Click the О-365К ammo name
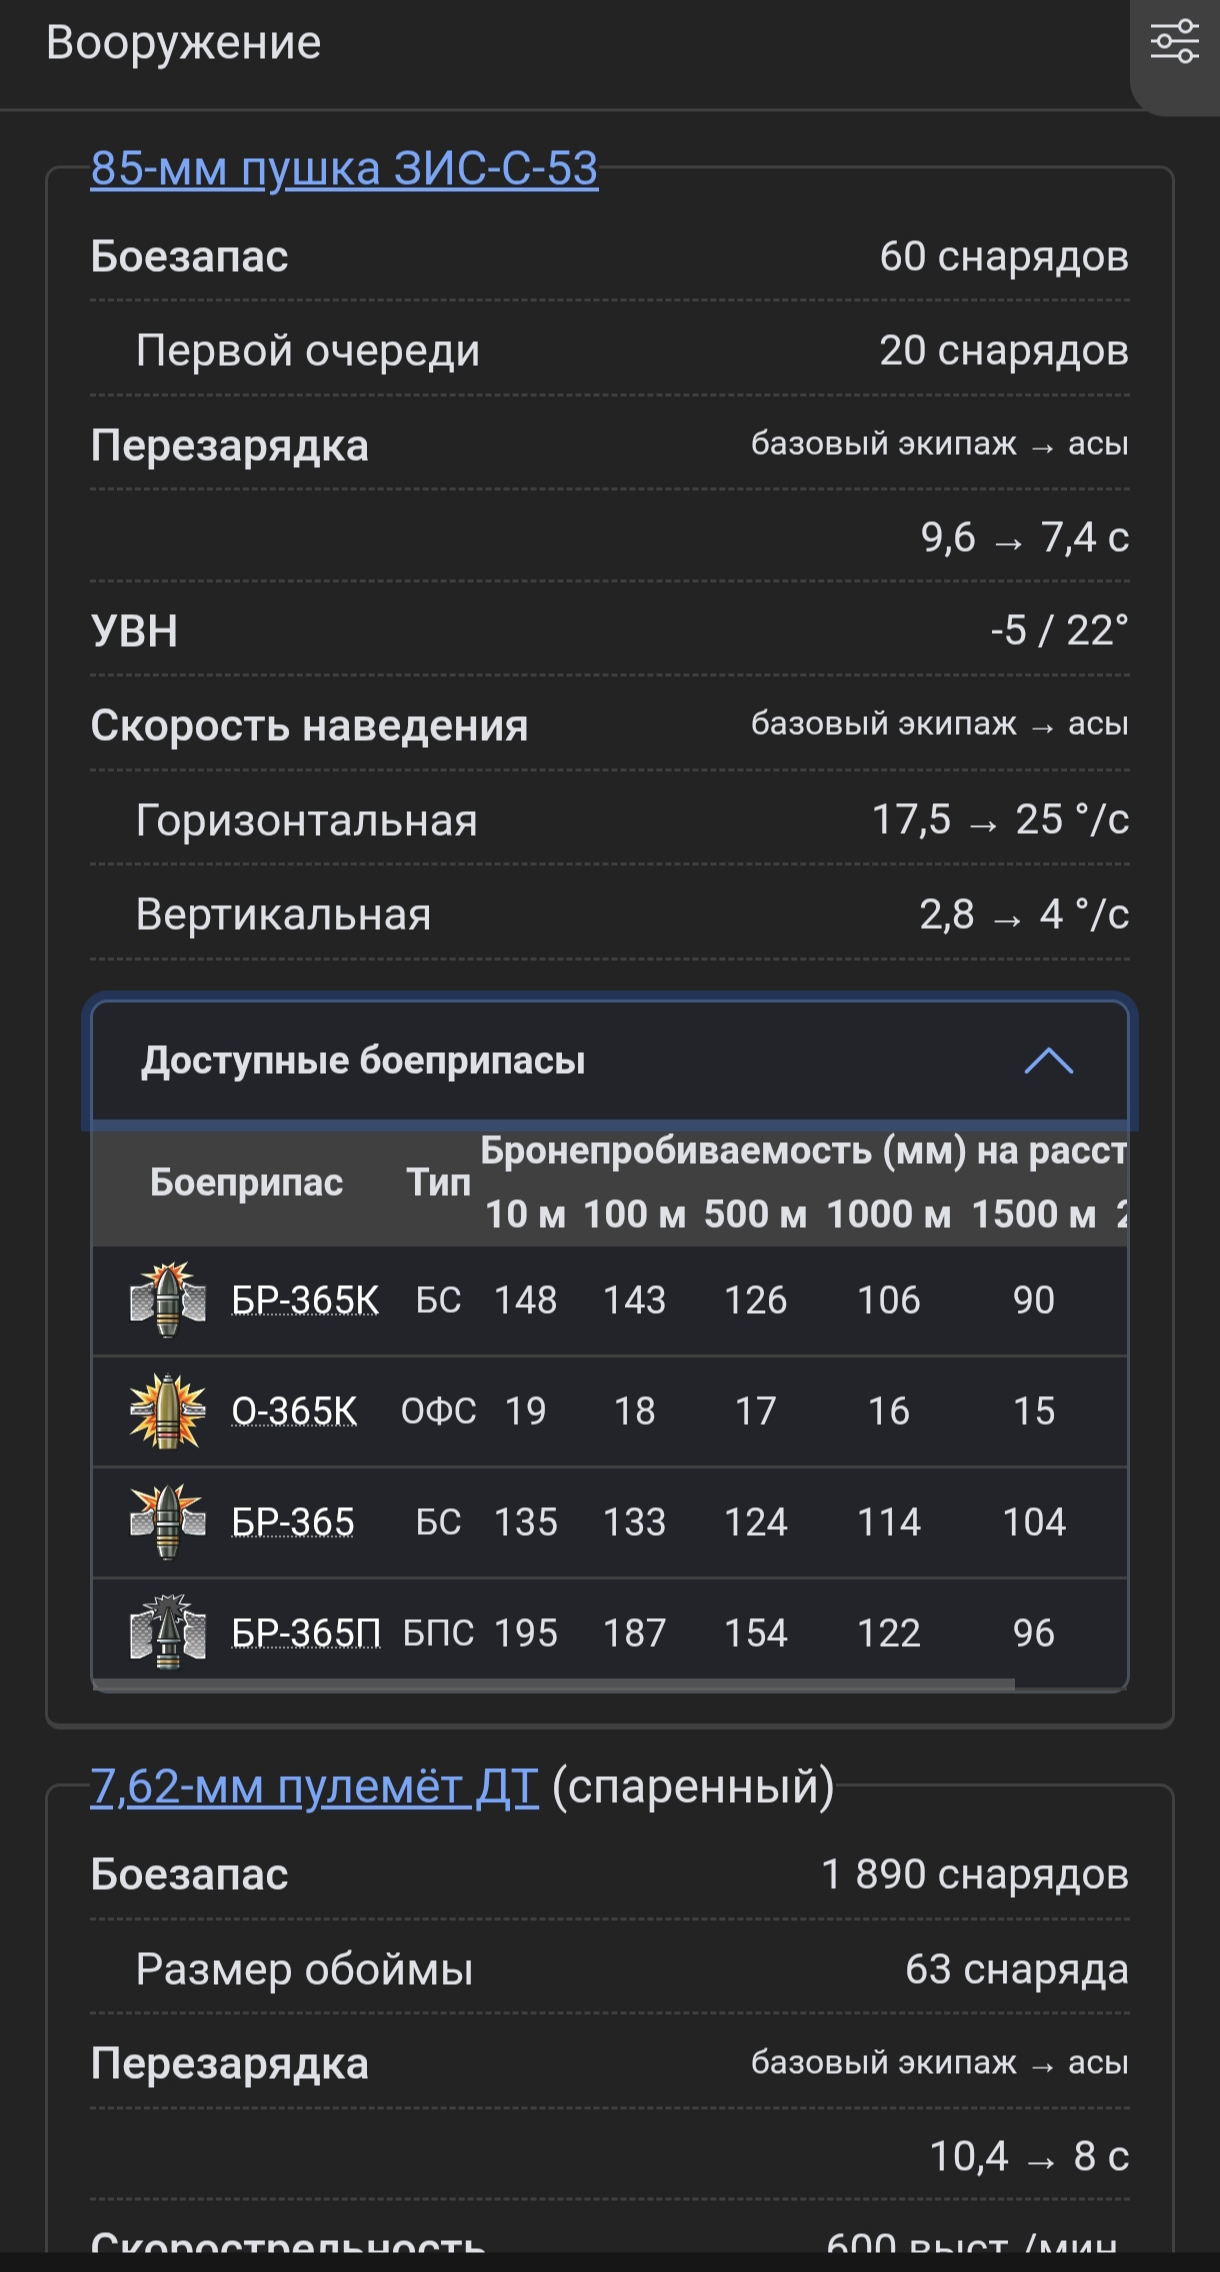 click(294, 1411)
